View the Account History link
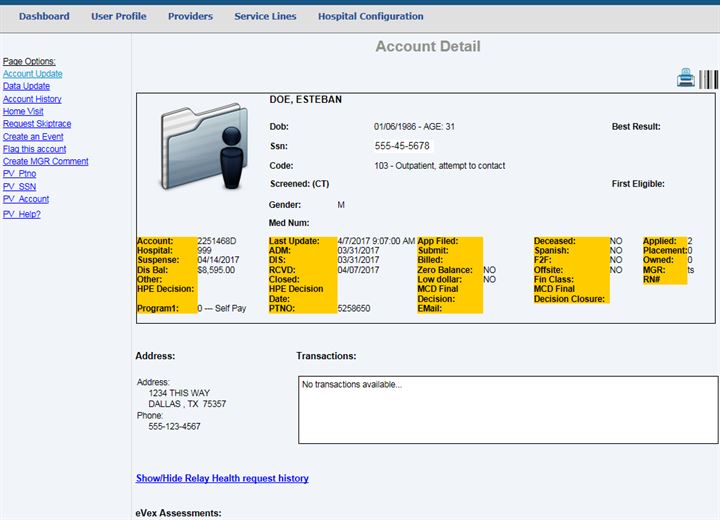 click(32, 99)
